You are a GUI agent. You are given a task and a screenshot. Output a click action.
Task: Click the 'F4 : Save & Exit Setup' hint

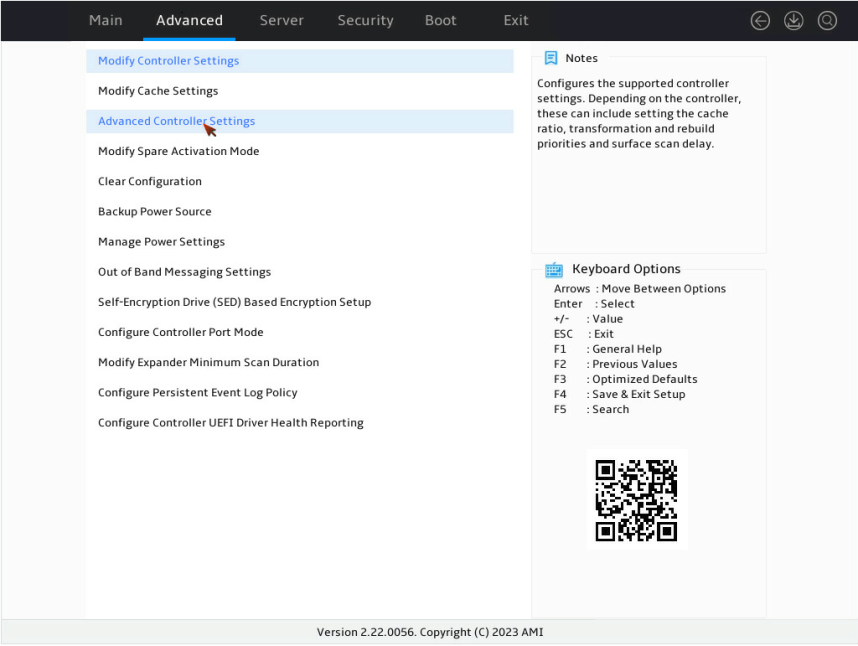(619, 394)
